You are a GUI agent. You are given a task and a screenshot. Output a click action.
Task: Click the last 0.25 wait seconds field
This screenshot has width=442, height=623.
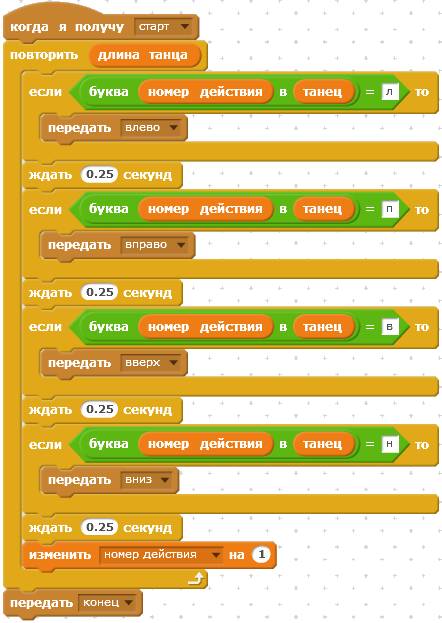100,527
